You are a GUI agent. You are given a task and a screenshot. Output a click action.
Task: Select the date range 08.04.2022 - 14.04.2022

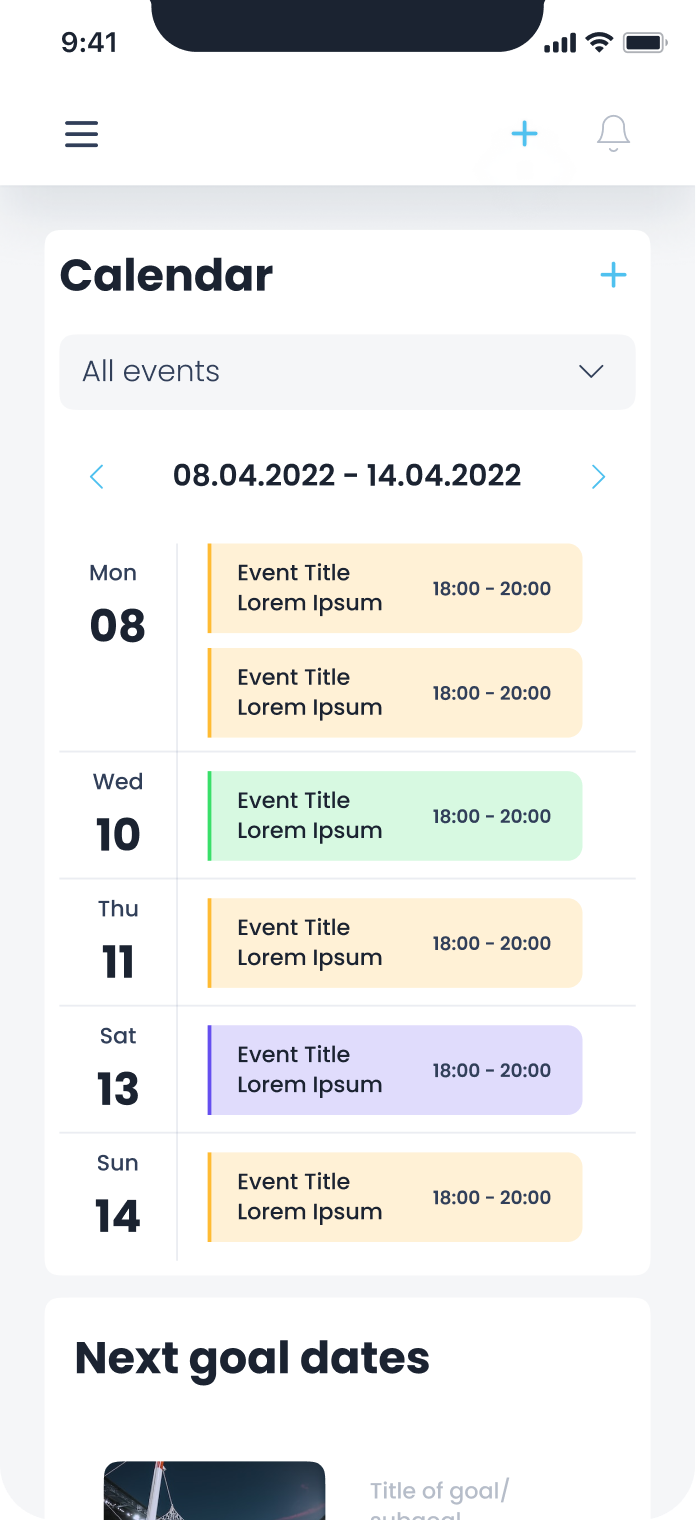tap(347, 475)
